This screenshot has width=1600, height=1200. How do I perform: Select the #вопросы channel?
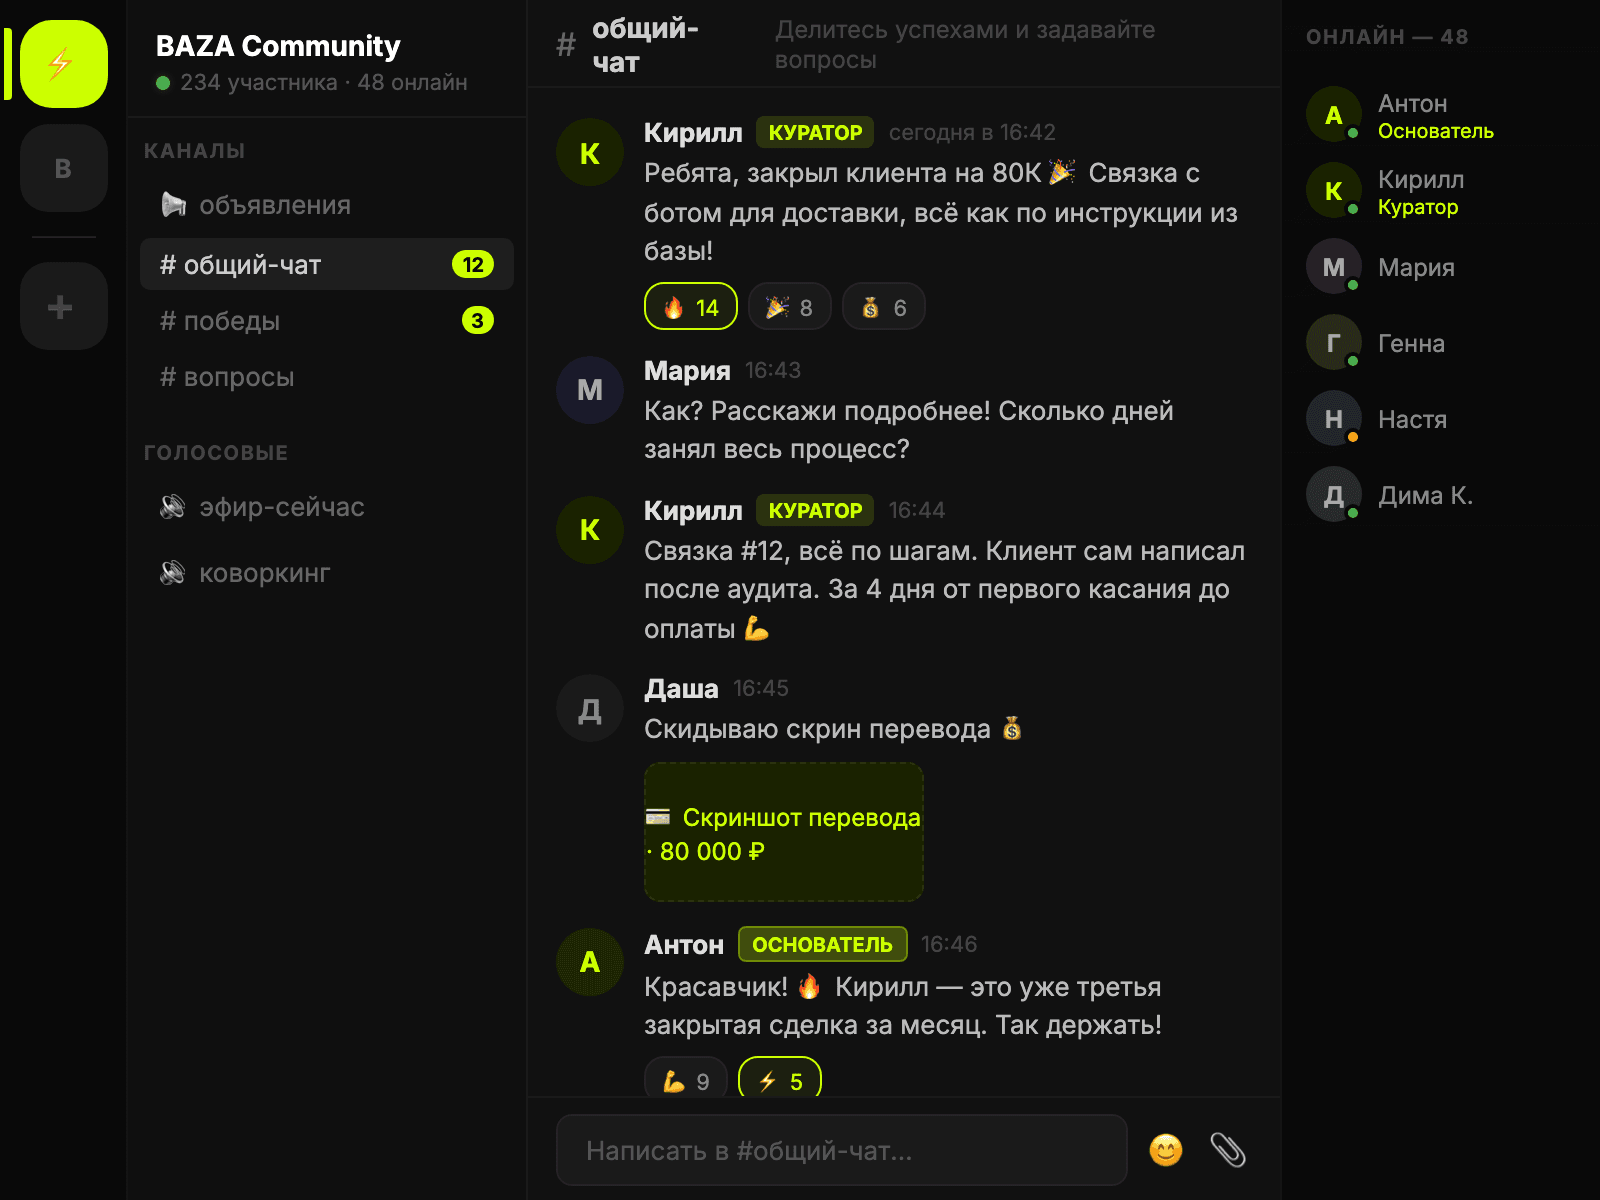pos(327,377)
